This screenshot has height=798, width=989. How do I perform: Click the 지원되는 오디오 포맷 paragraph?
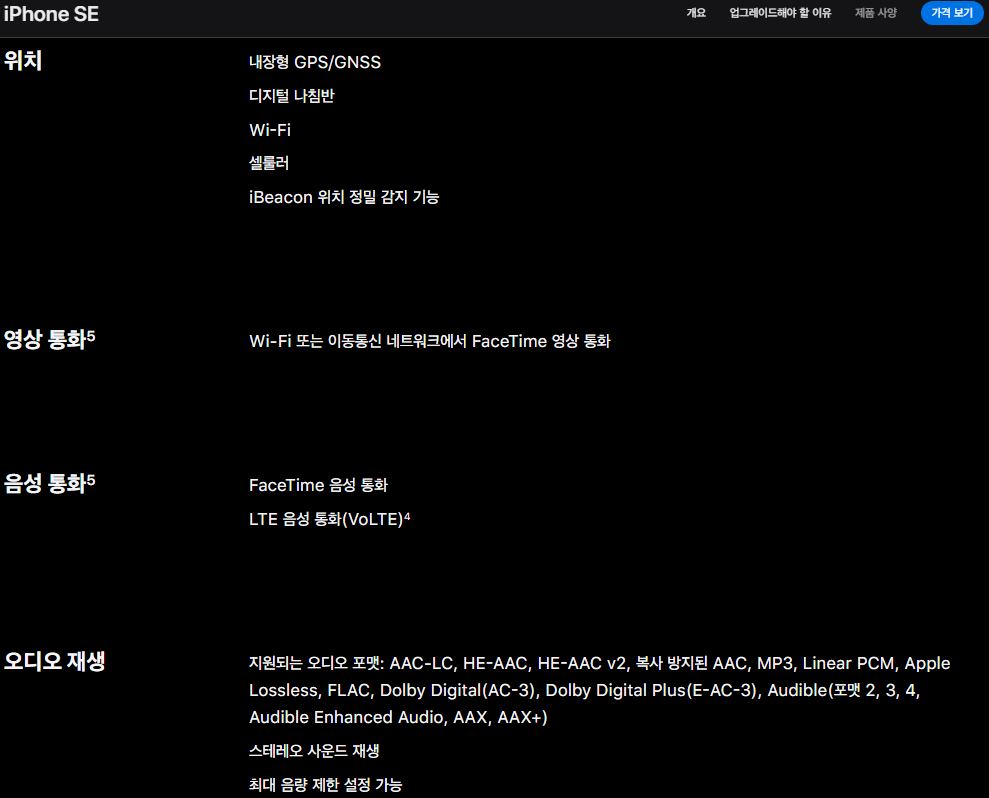tap(599, 690)
